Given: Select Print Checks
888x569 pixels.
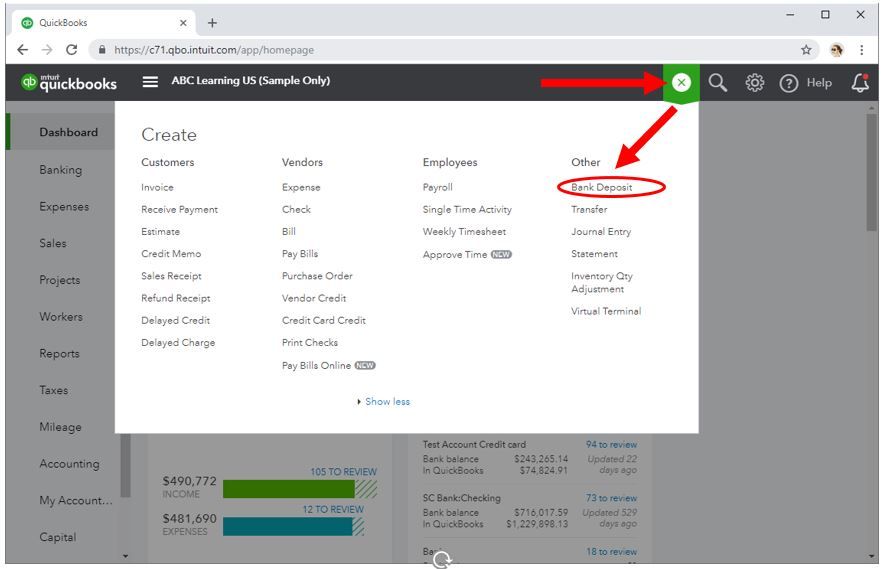Looking at the screenshot, I should [310, 343].
